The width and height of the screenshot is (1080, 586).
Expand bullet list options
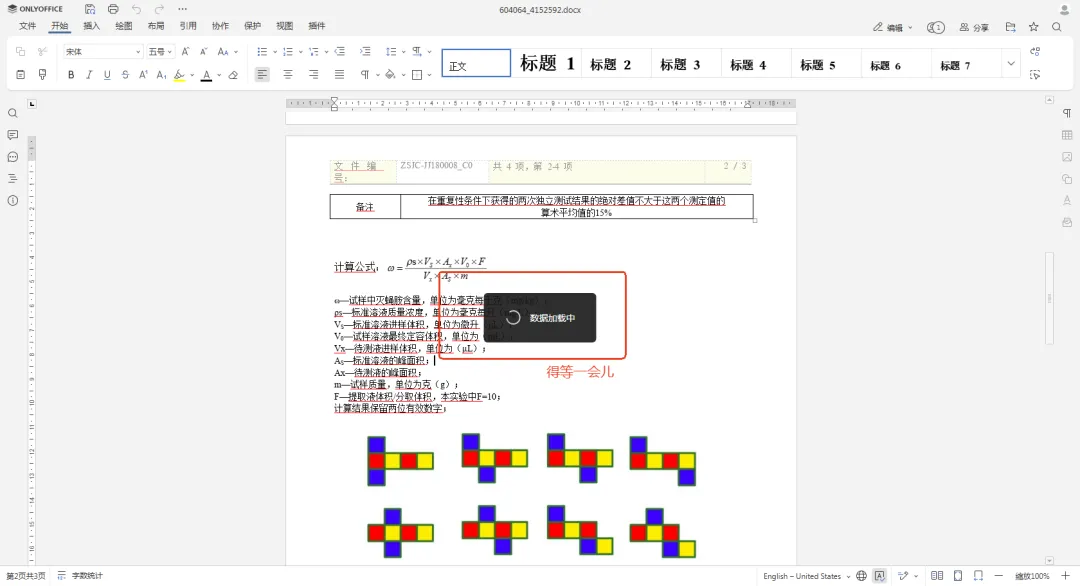274,52
